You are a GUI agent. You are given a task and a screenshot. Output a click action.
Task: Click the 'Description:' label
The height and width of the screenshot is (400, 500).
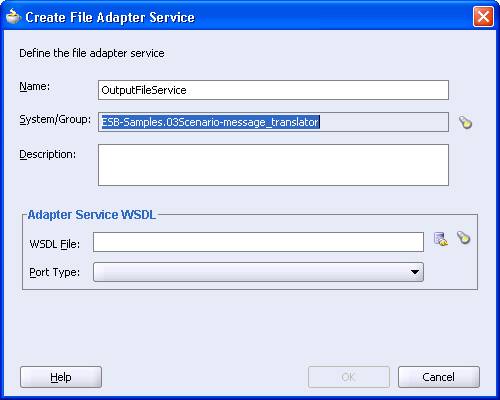pyautogui.click(x=48, y=154)
